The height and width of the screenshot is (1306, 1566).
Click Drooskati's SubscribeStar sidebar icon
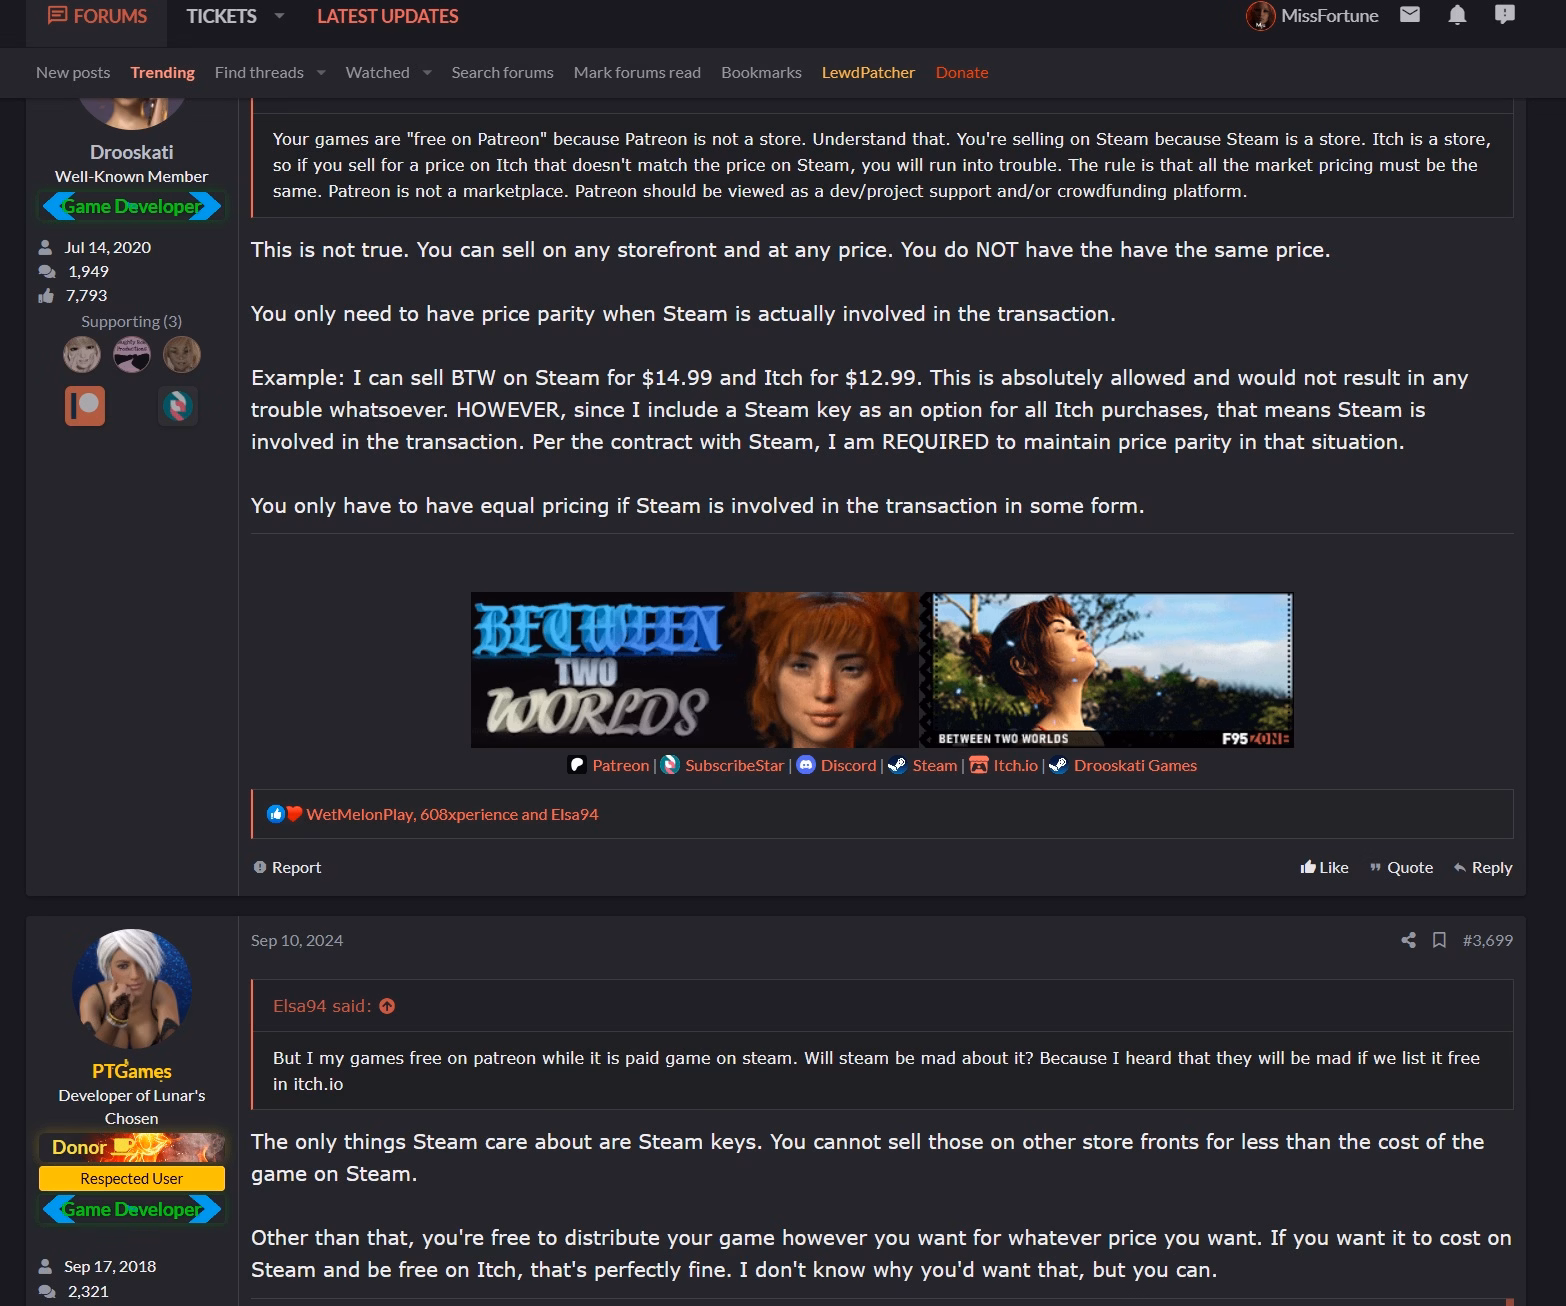(x=178, y=406)
